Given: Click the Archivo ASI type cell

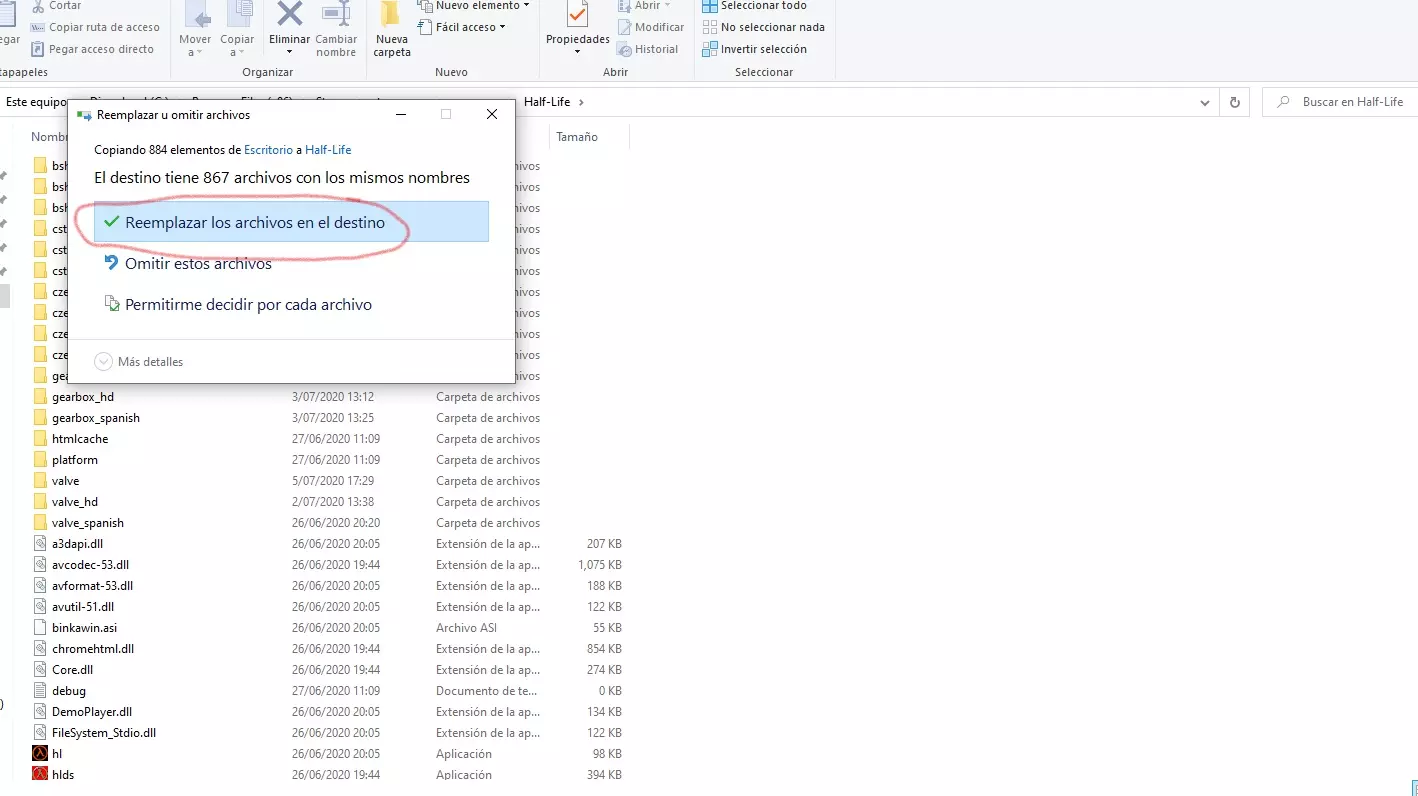Looking at the screenshot, I should point(466,628).
